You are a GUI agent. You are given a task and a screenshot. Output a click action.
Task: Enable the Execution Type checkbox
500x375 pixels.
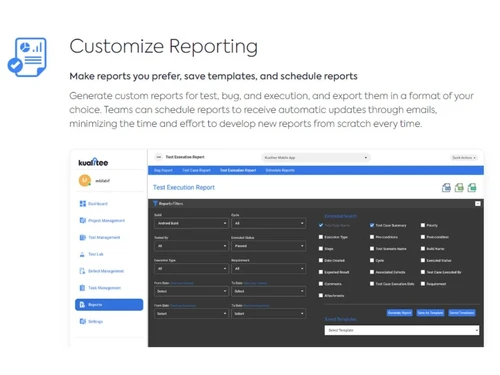tap(321, 237)
